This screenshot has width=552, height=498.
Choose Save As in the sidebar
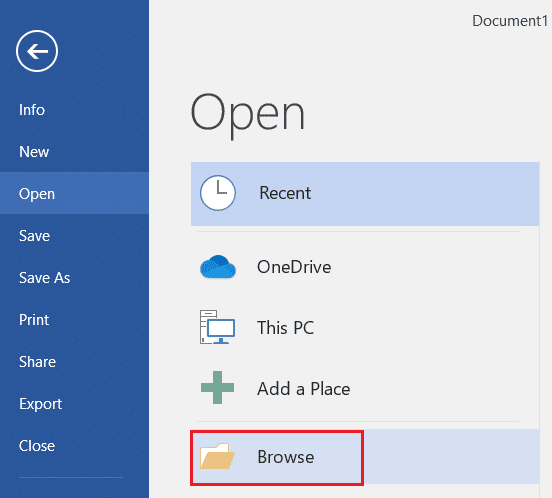pyautogui.click(x=44, y=278)
